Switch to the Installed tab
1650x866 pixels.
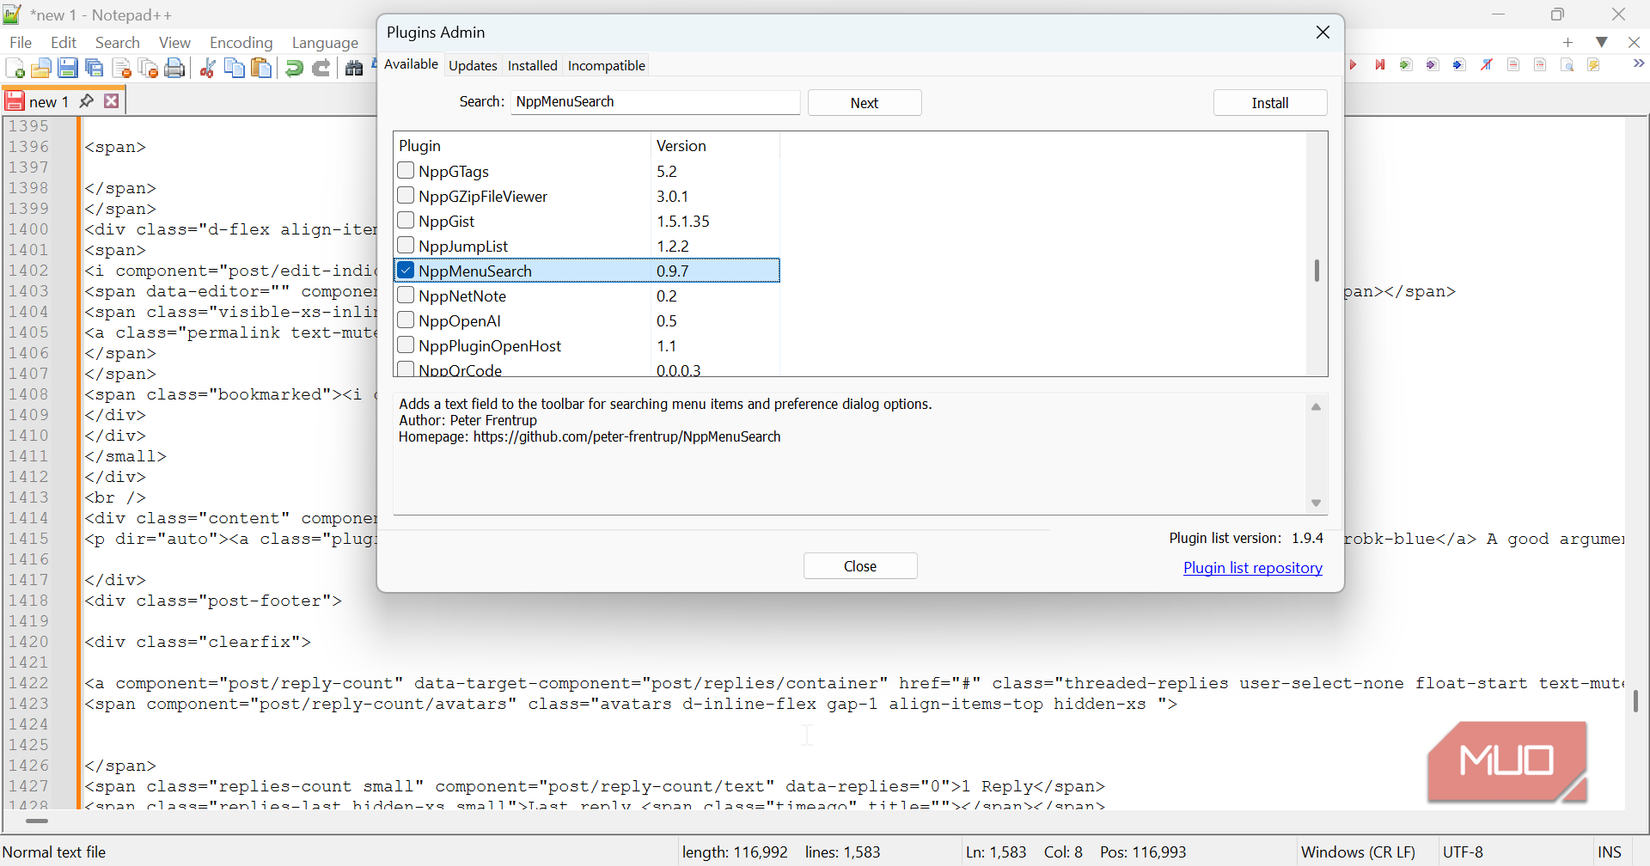[532, 66]
